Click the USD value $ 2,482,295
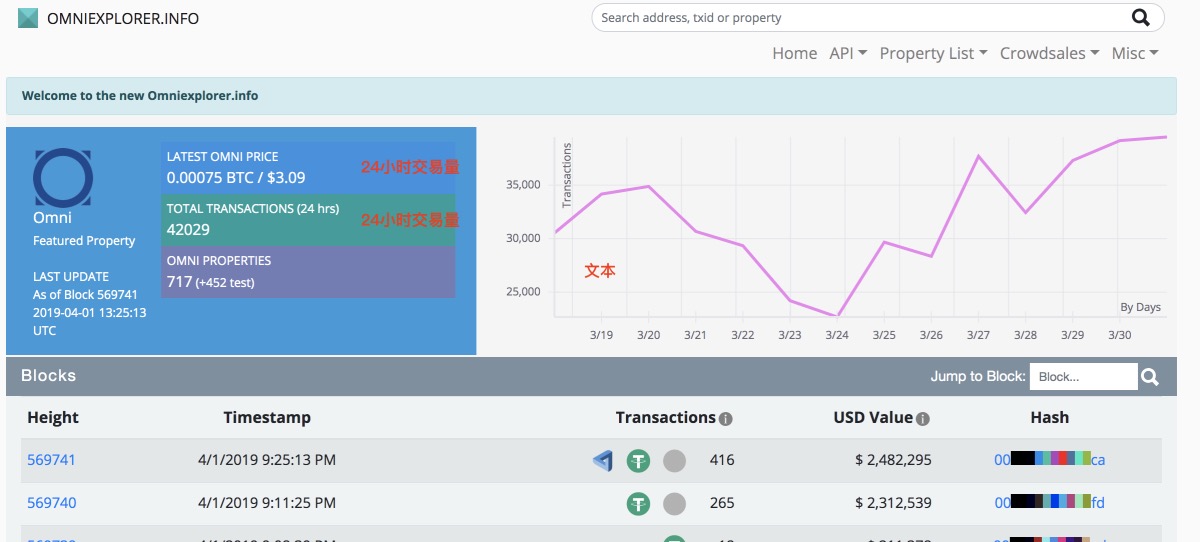This screenshot has height=542, width=1200. point(893,460)
